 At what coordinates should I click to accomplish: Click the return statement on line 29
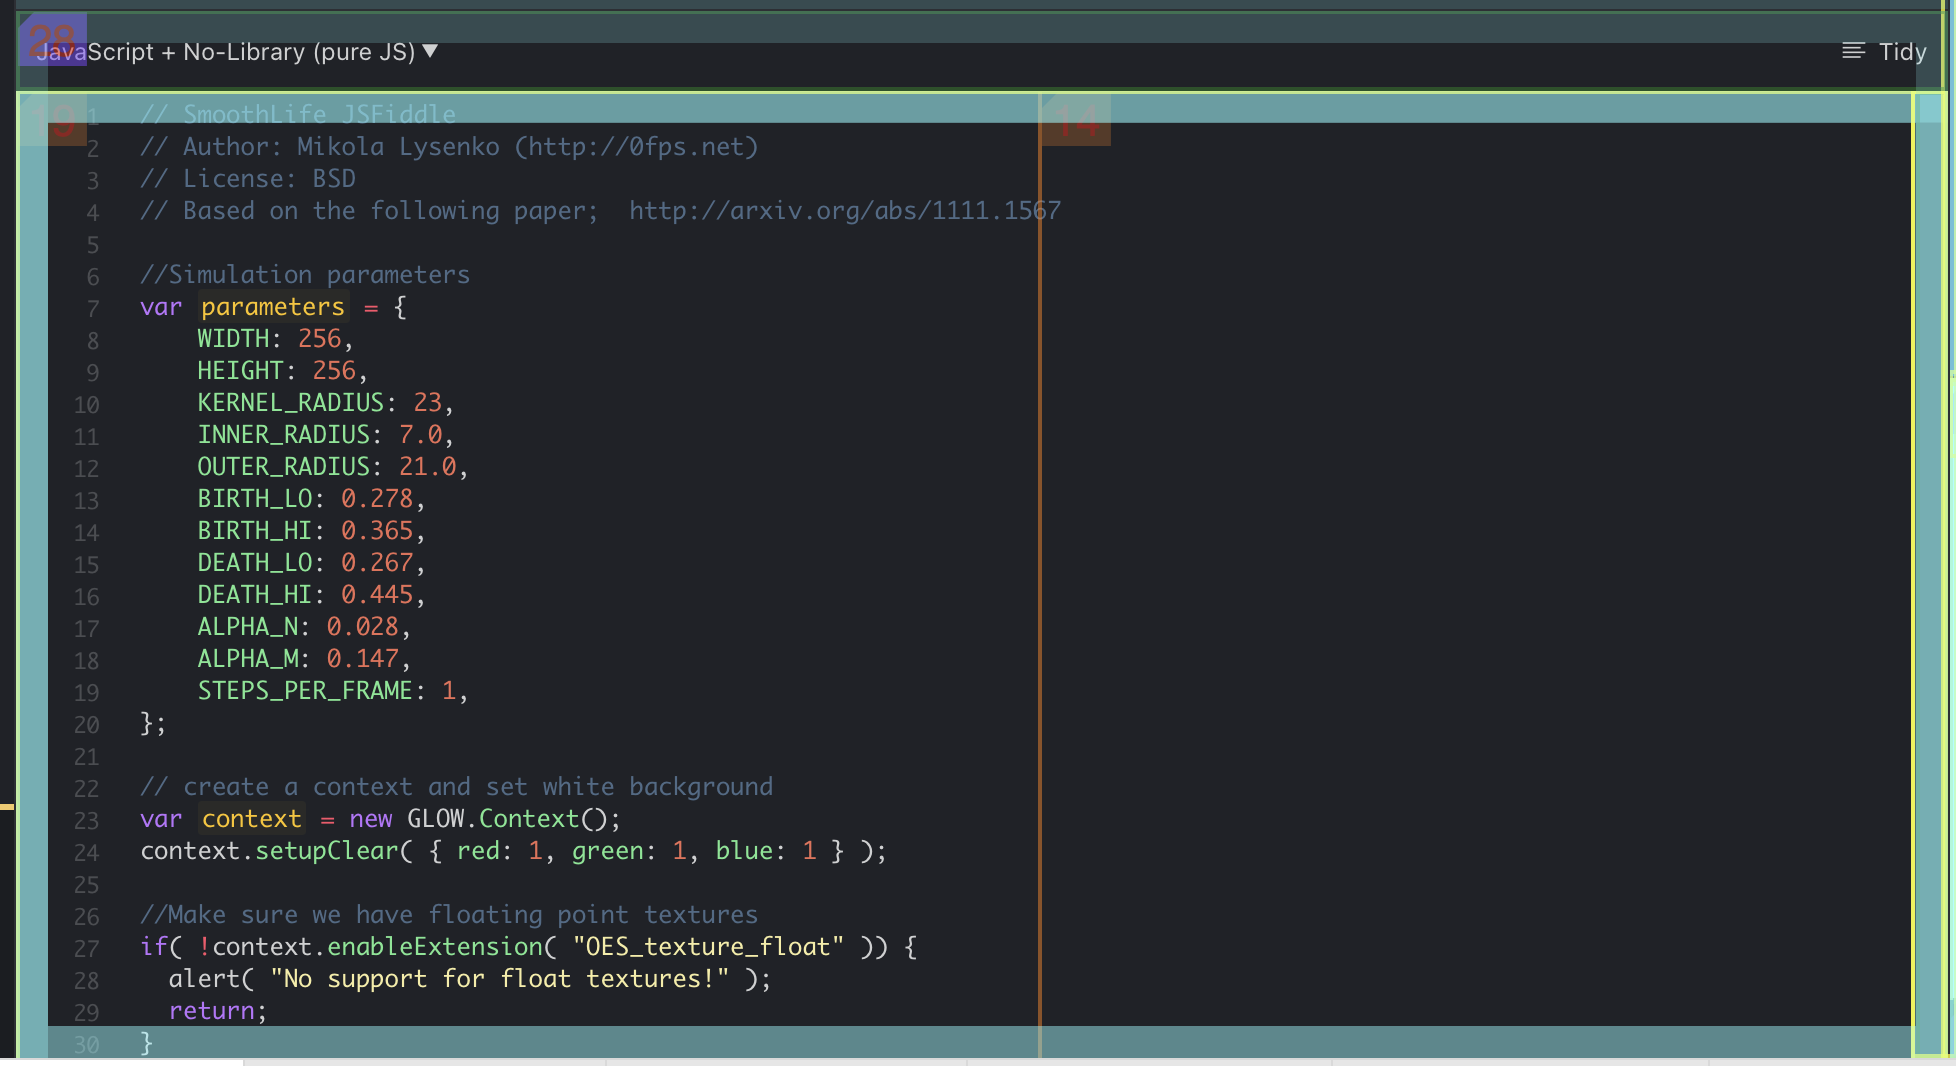(x=212, y=1010)
